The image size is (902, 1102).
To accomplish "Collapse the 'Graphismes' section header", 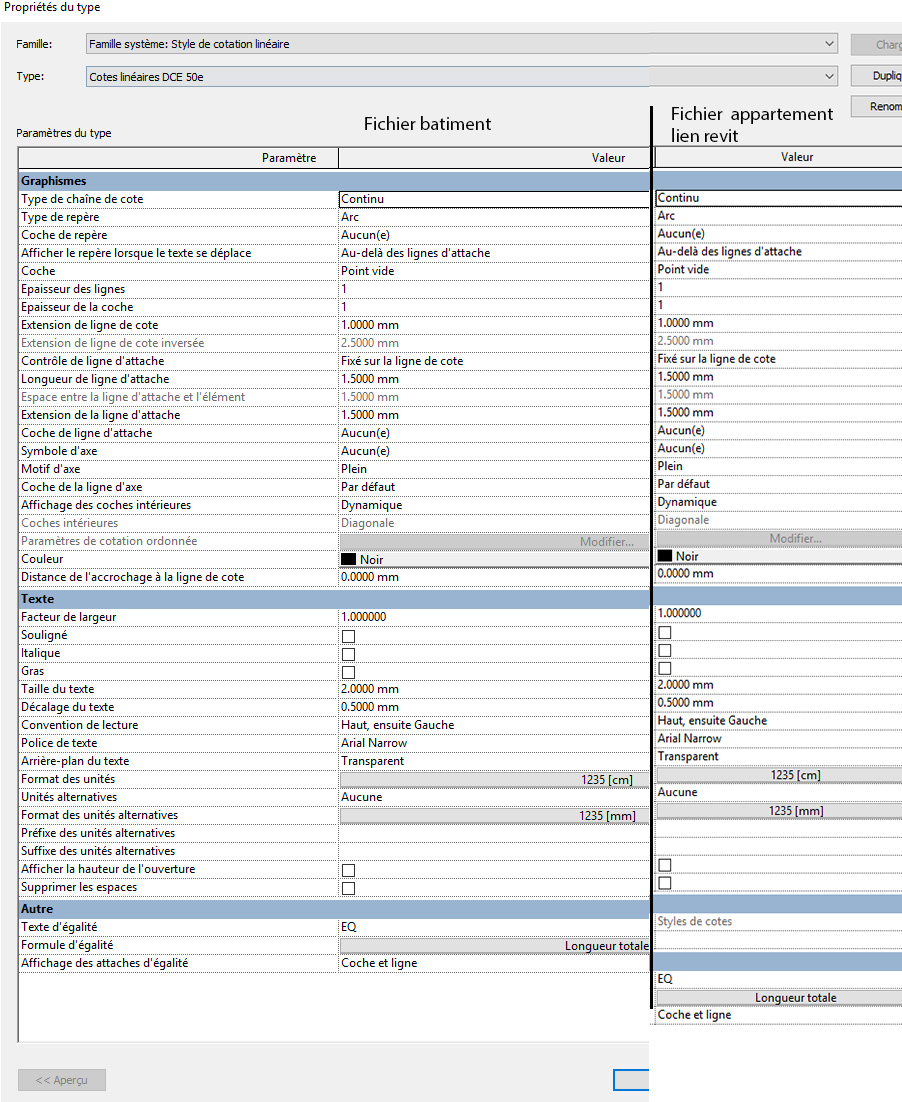I will tap(54, 181).
